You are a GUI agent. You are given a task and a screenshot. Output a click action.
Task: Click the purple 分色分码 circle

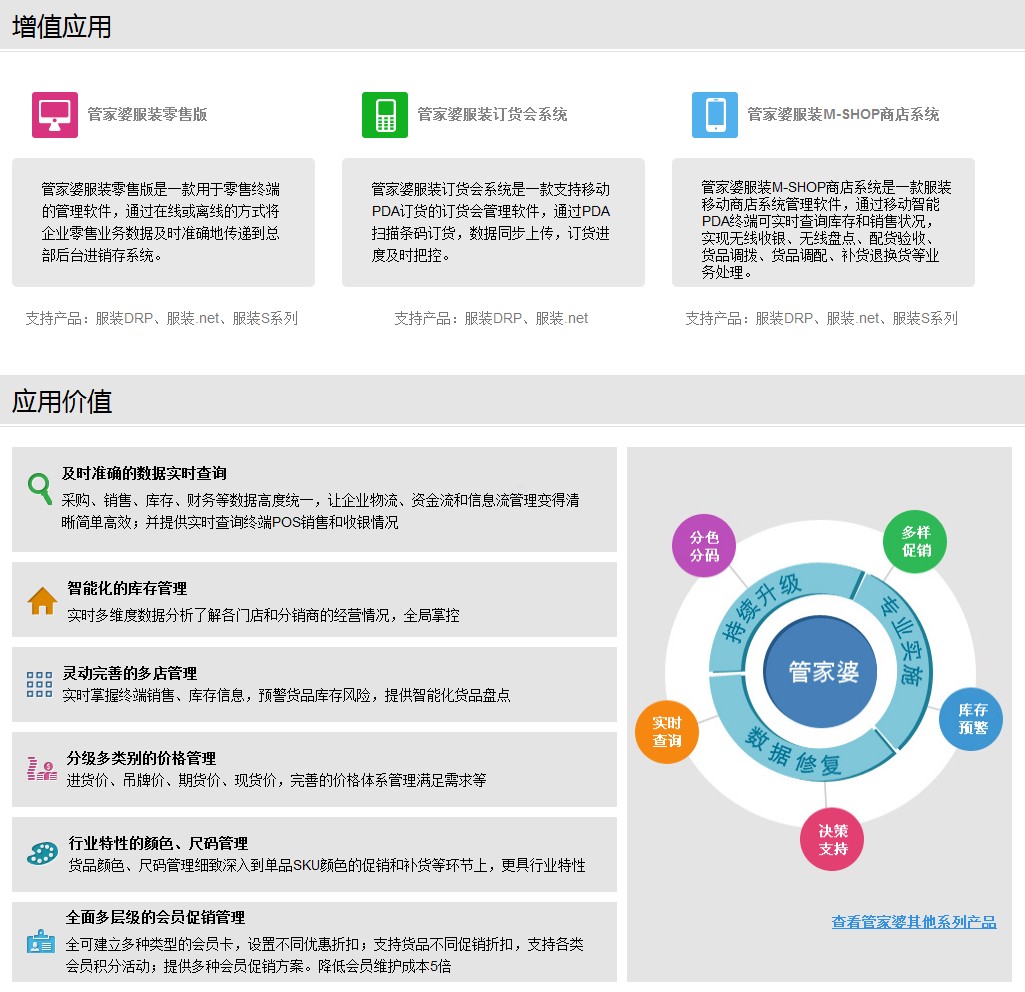[x=705, y=546]
